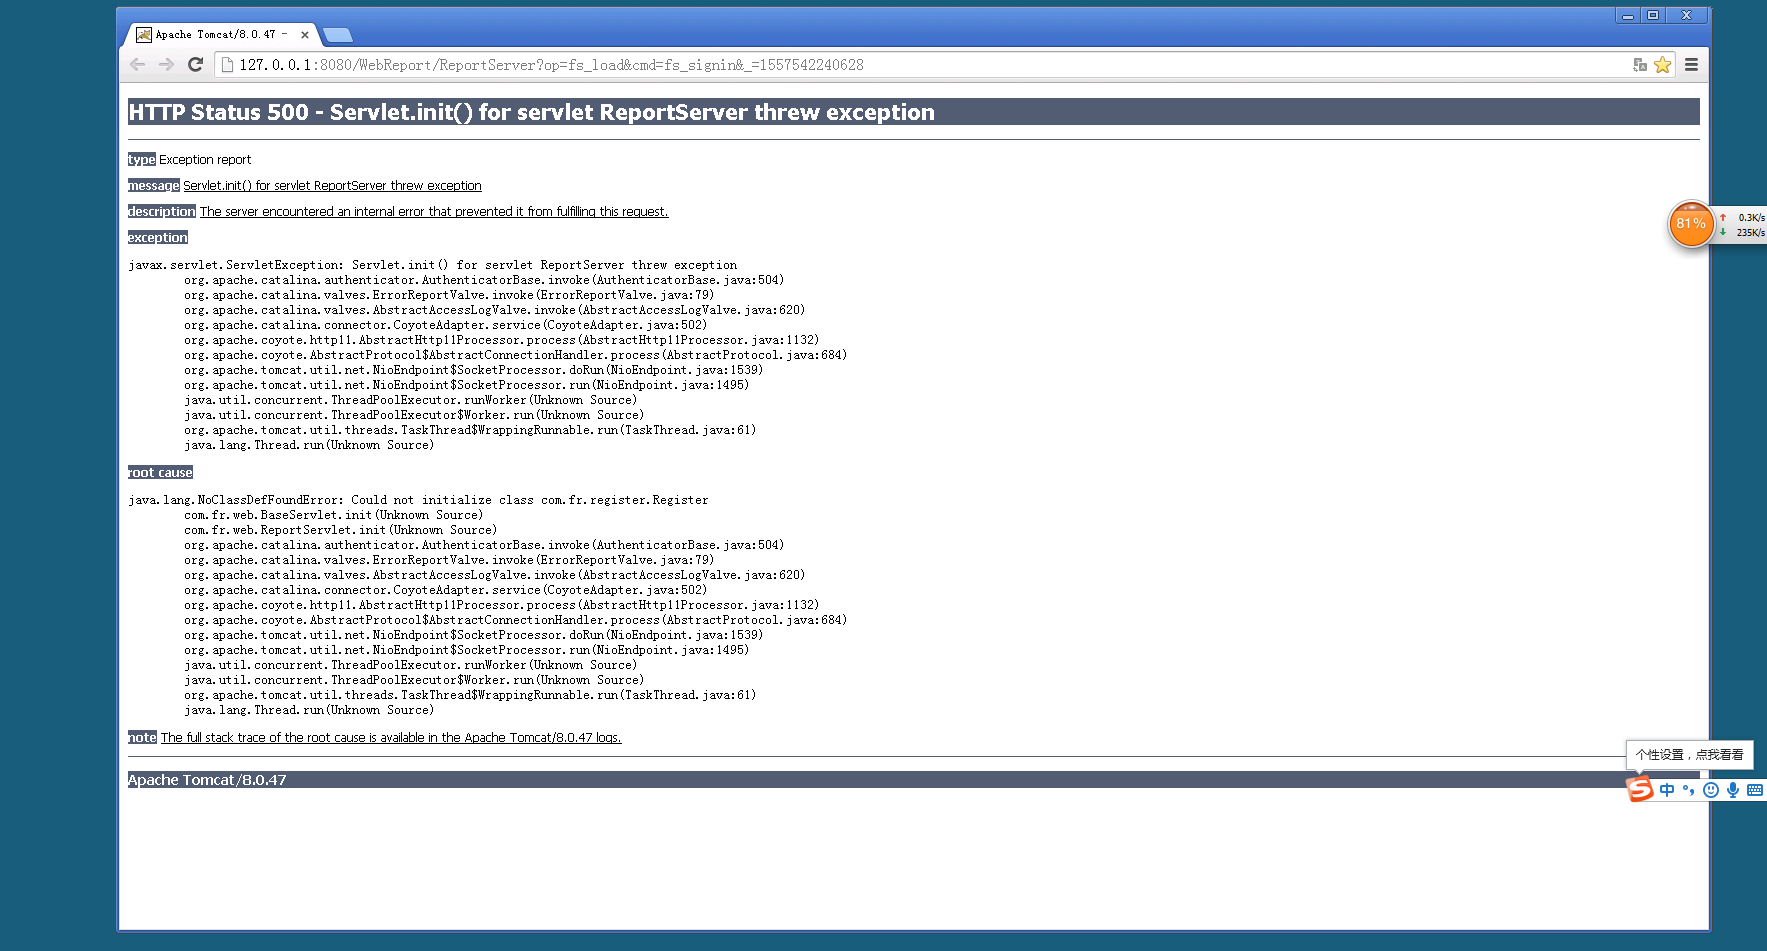Open a new tab with the new-tab button
Viewport: 1767px width, 951px height.
[338, 35]
